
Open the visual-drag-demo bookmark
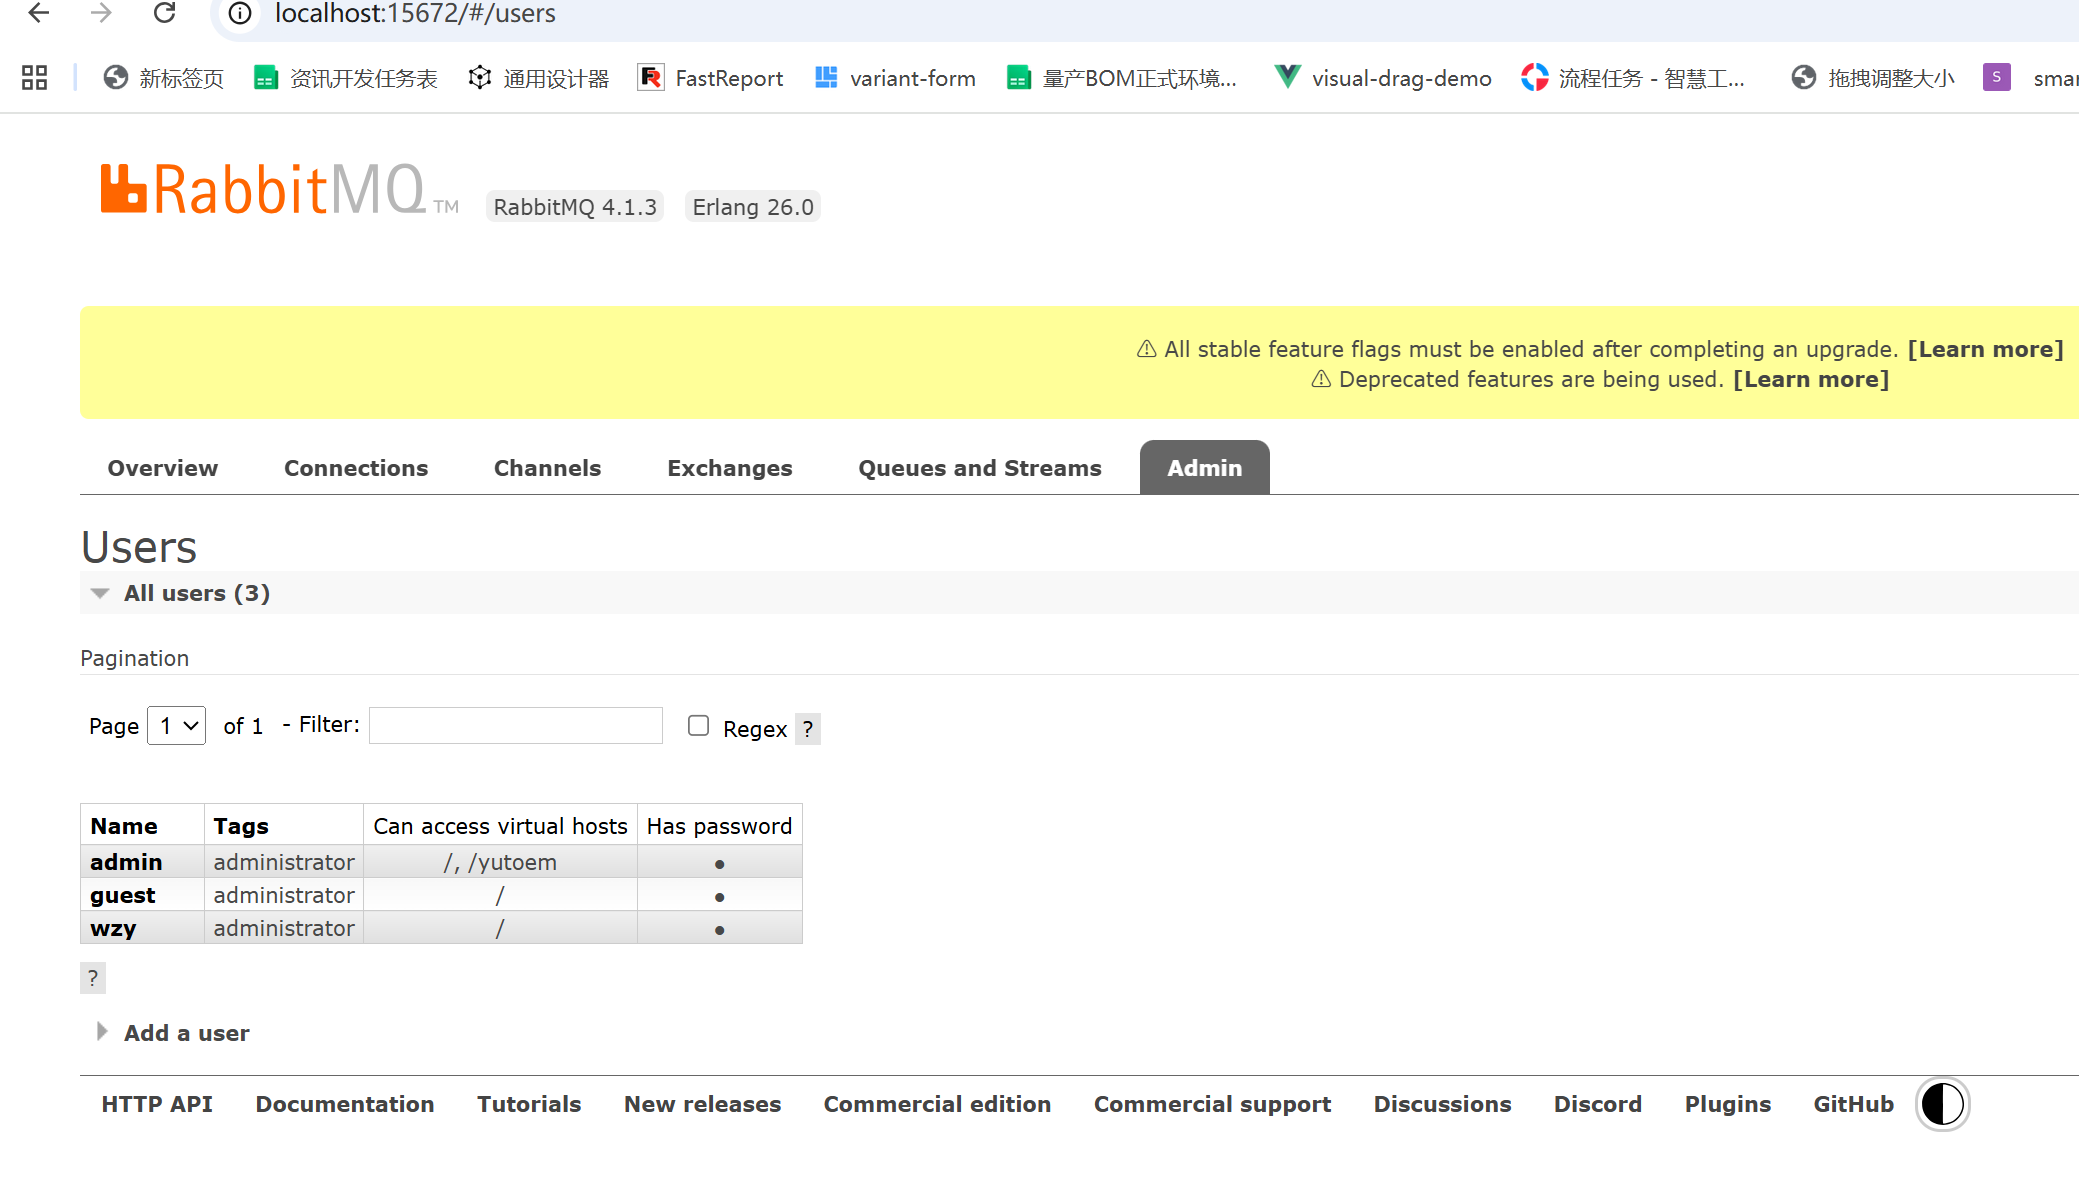pyautogui.click(x=1383, y=78)
